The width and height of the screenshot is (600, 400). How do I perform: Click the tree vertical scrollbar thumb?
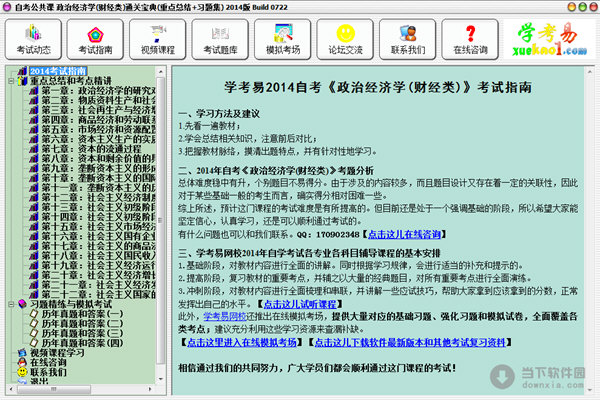pos(161,220)
